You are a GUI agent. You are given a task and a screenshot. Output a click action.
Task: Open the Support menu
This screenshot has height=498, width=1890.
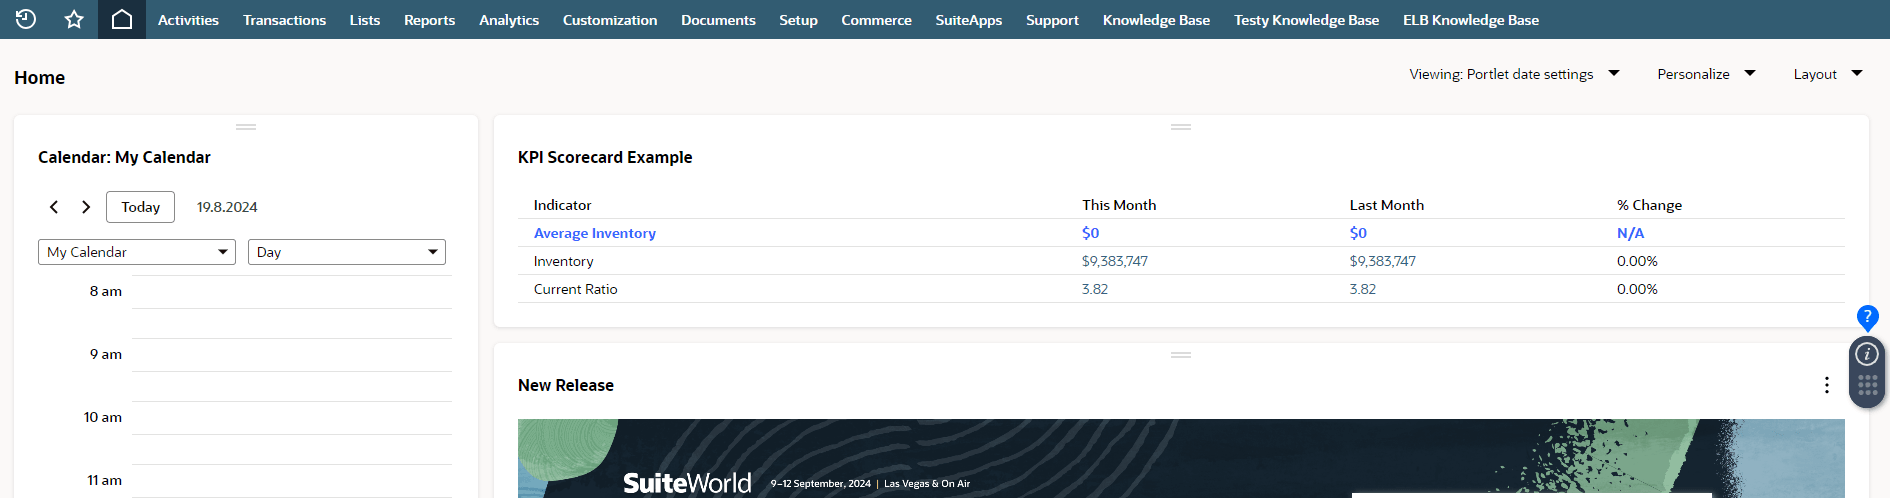[x=1052, y=20]
